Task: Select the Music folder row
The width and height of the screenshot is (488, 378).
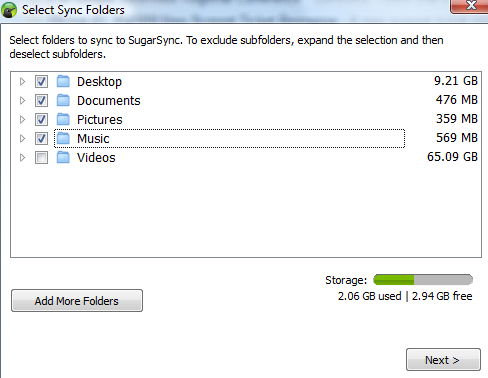Action: click(230, 138)
